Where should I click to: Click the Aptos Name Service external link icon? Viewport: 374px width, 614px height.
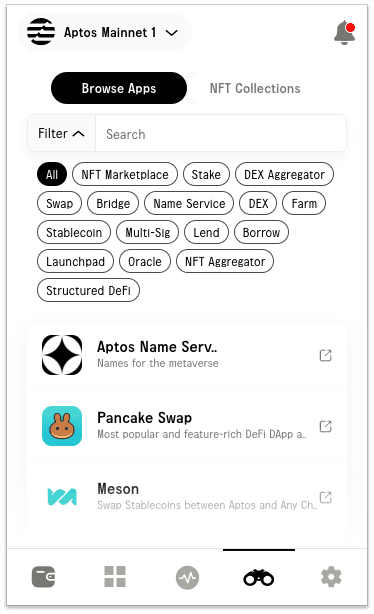coord(325,356)
